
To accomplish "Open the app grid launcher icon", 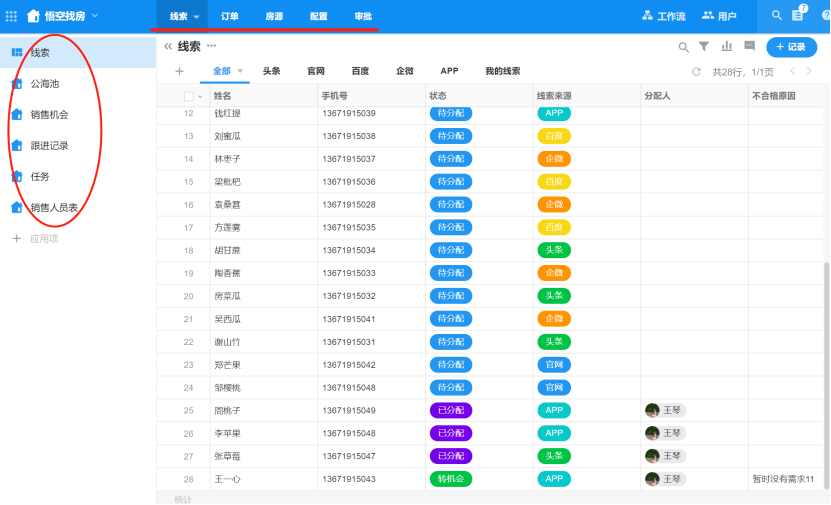I will pos(12,16).
